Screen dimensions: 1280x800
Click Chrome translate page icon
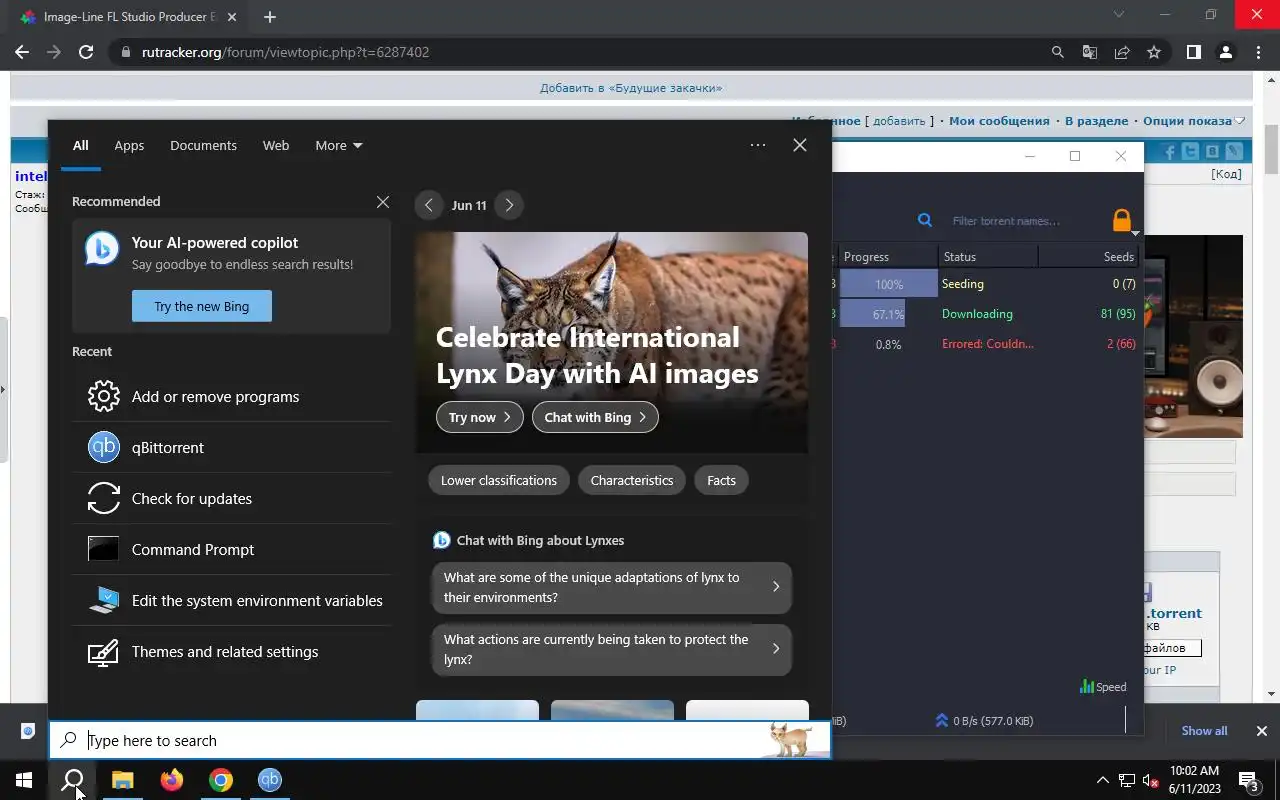(1090, 52)
